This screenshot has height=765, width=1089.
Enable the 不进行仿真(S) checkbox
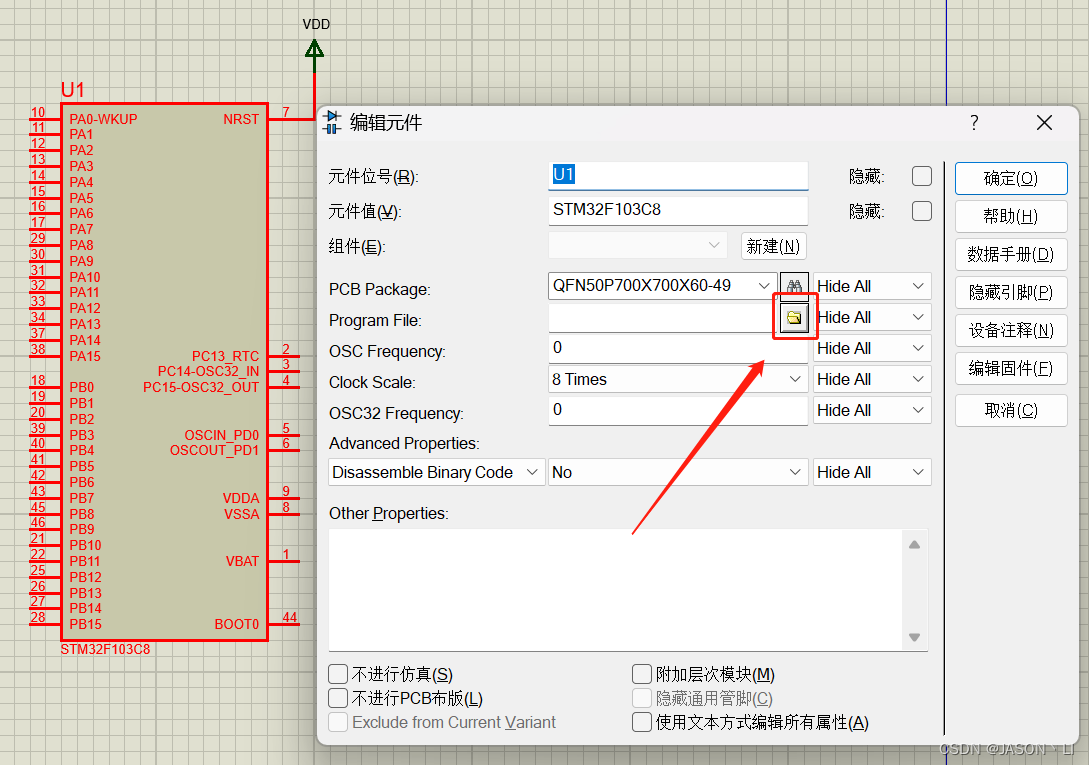coord(338,674)
